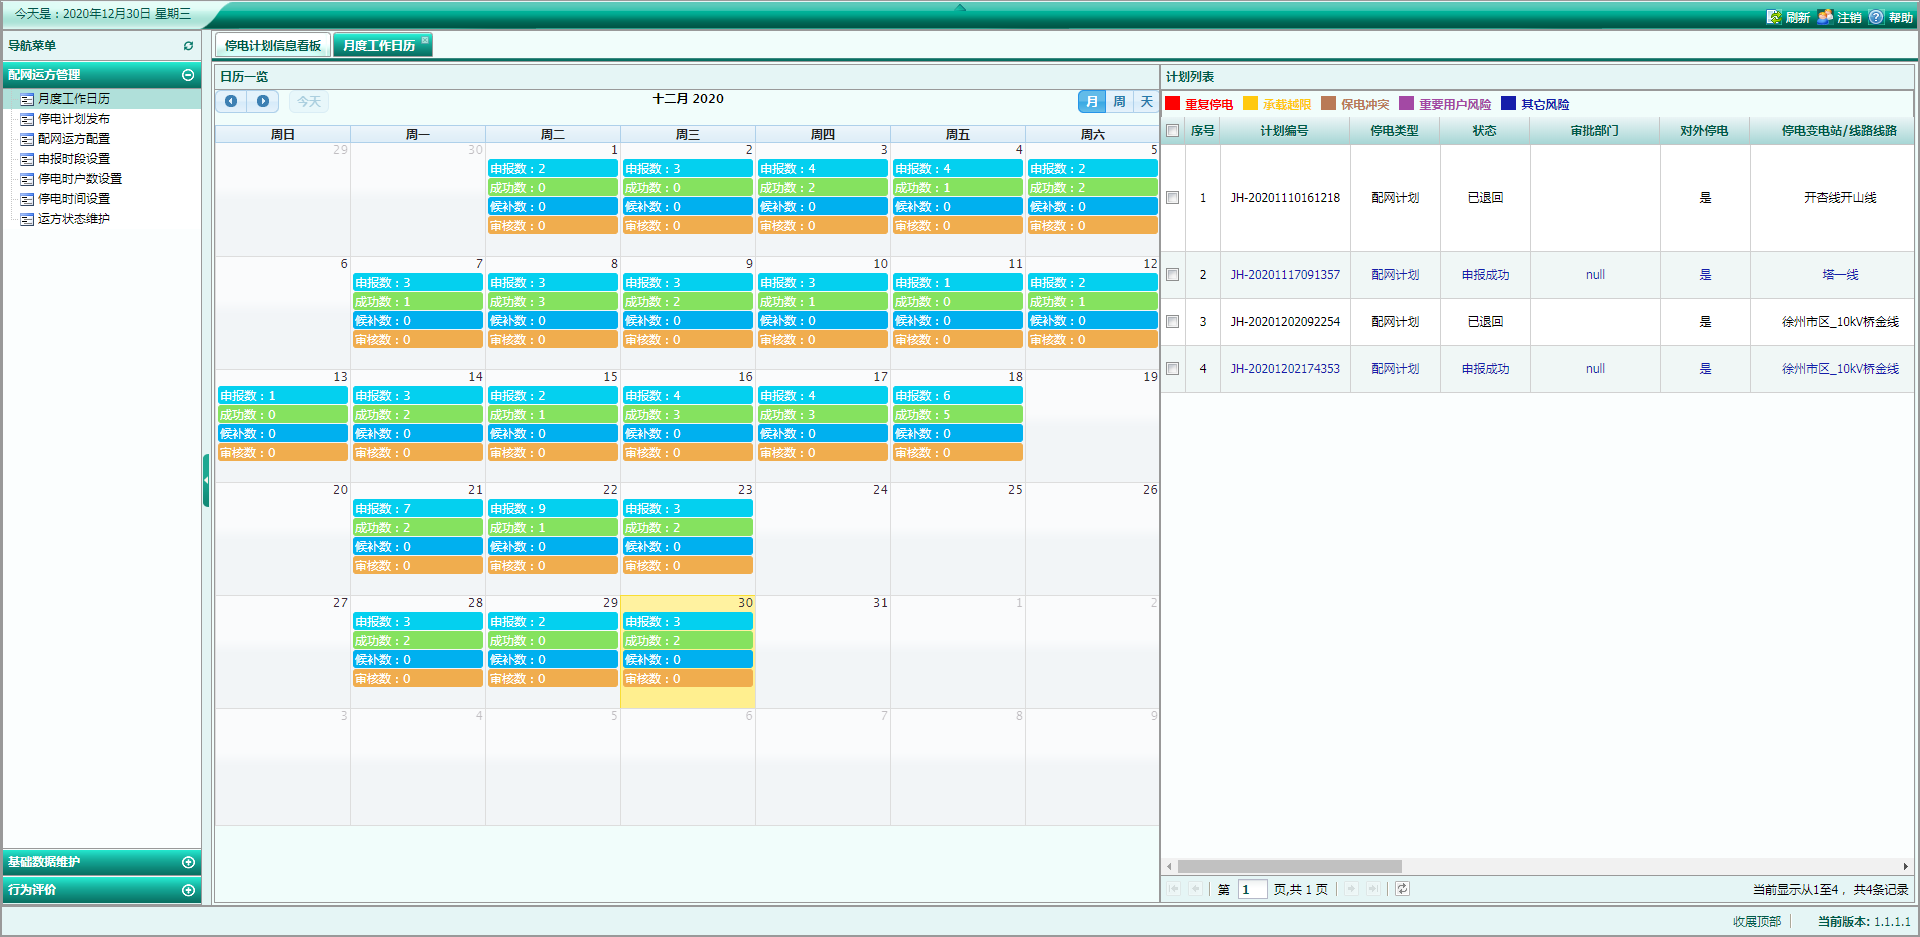Open 停电计划信息看板 tab

coord(273,46)
